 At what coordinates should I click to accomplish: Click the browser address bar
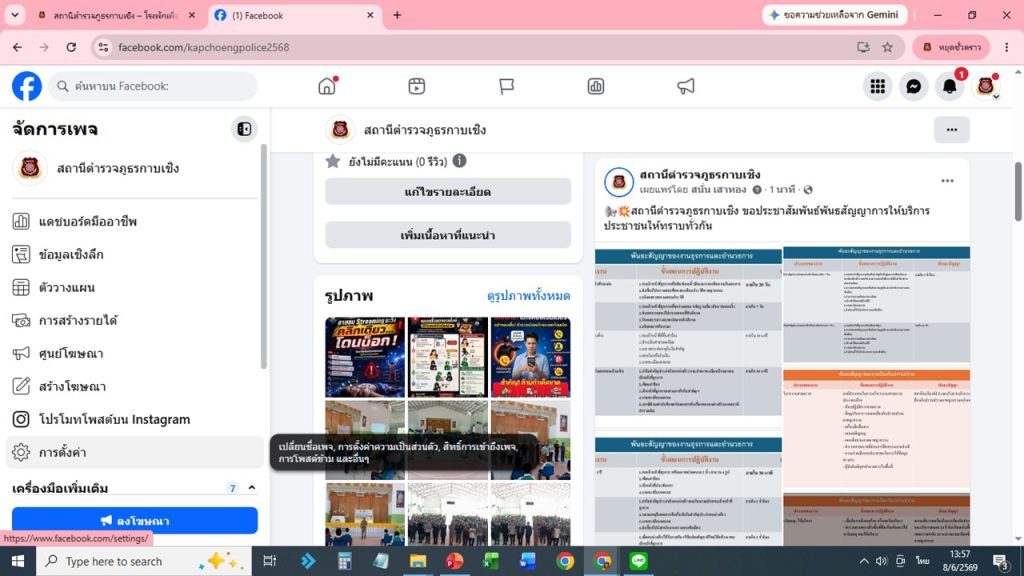tap(483, 47)
